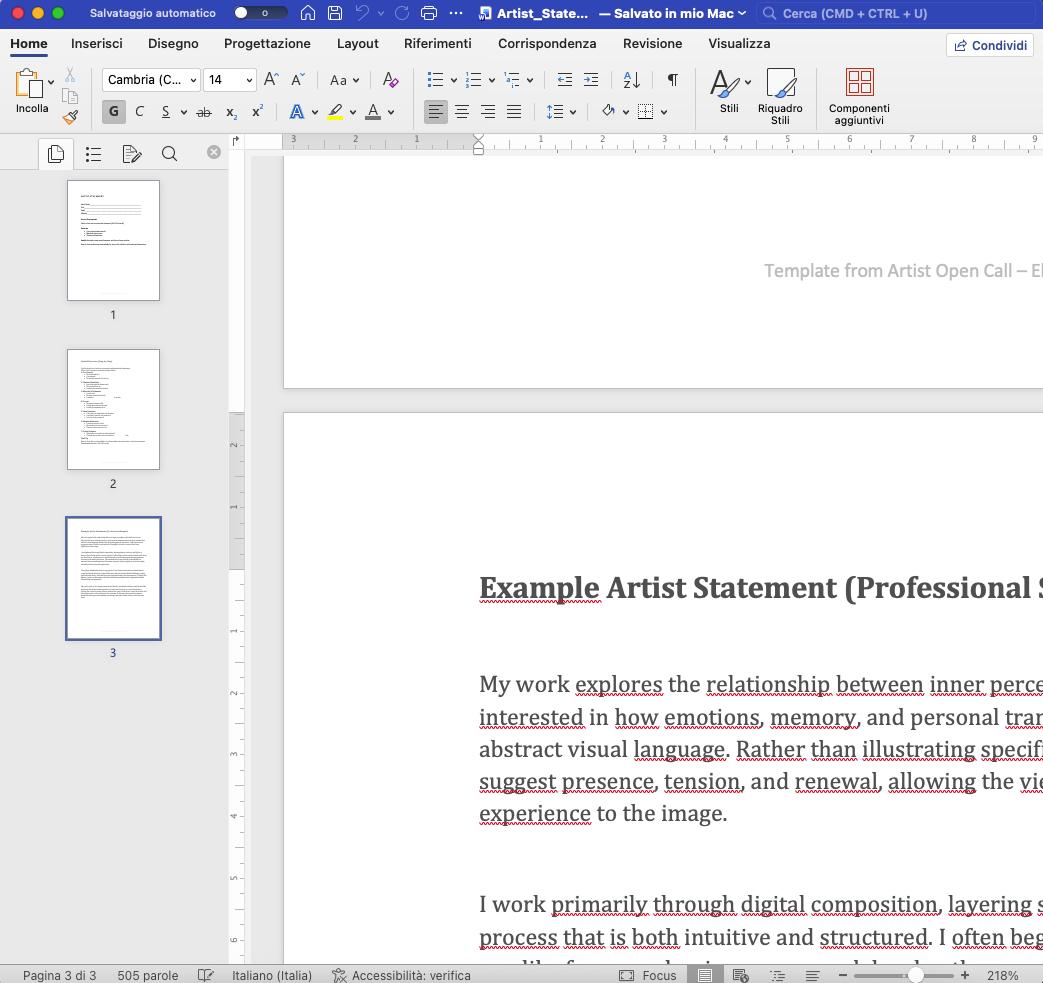Adjust the zoom slider handle
The width and height of the screenshot is (1043, 983).
916,975
